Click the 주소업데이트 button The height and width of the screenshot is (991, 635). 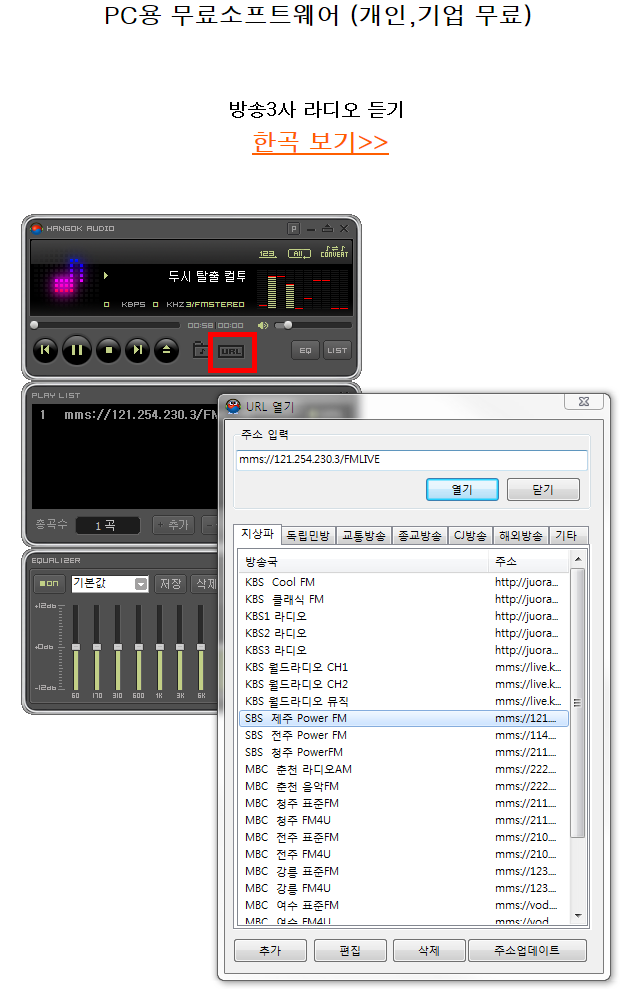point(527,951)
